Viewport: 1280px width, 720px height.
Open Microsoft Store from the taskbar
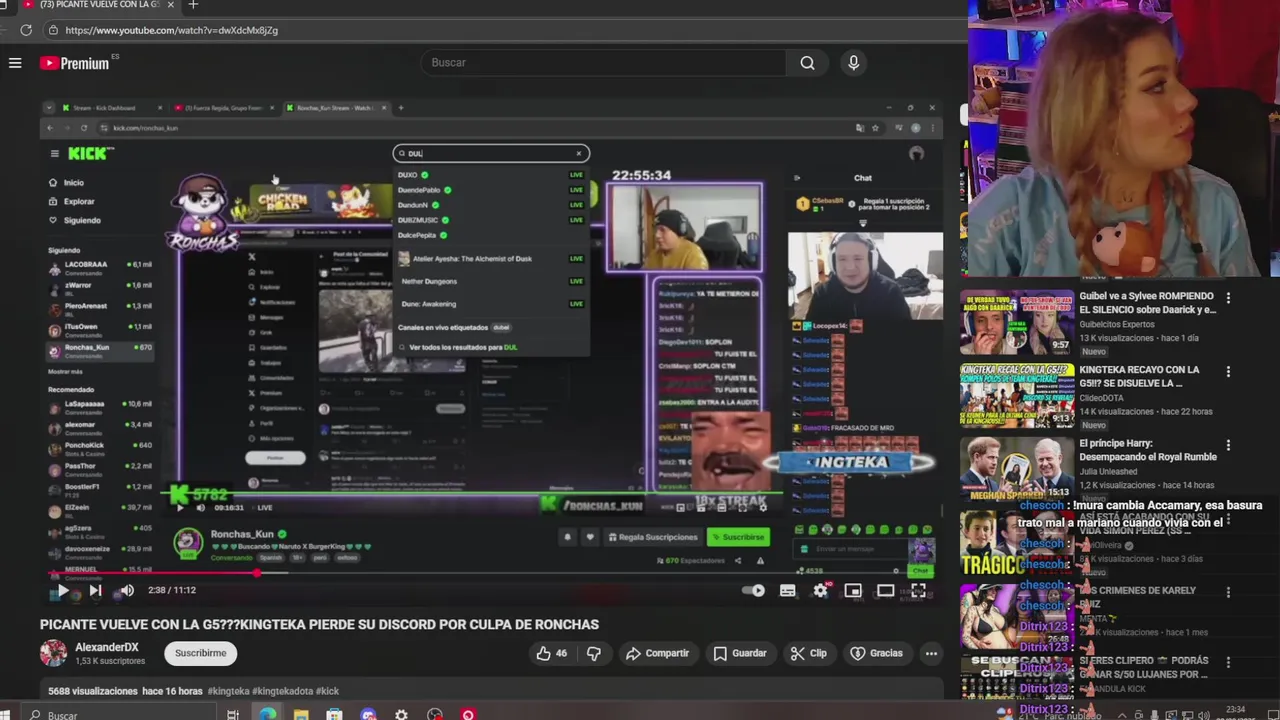point(334,715)
